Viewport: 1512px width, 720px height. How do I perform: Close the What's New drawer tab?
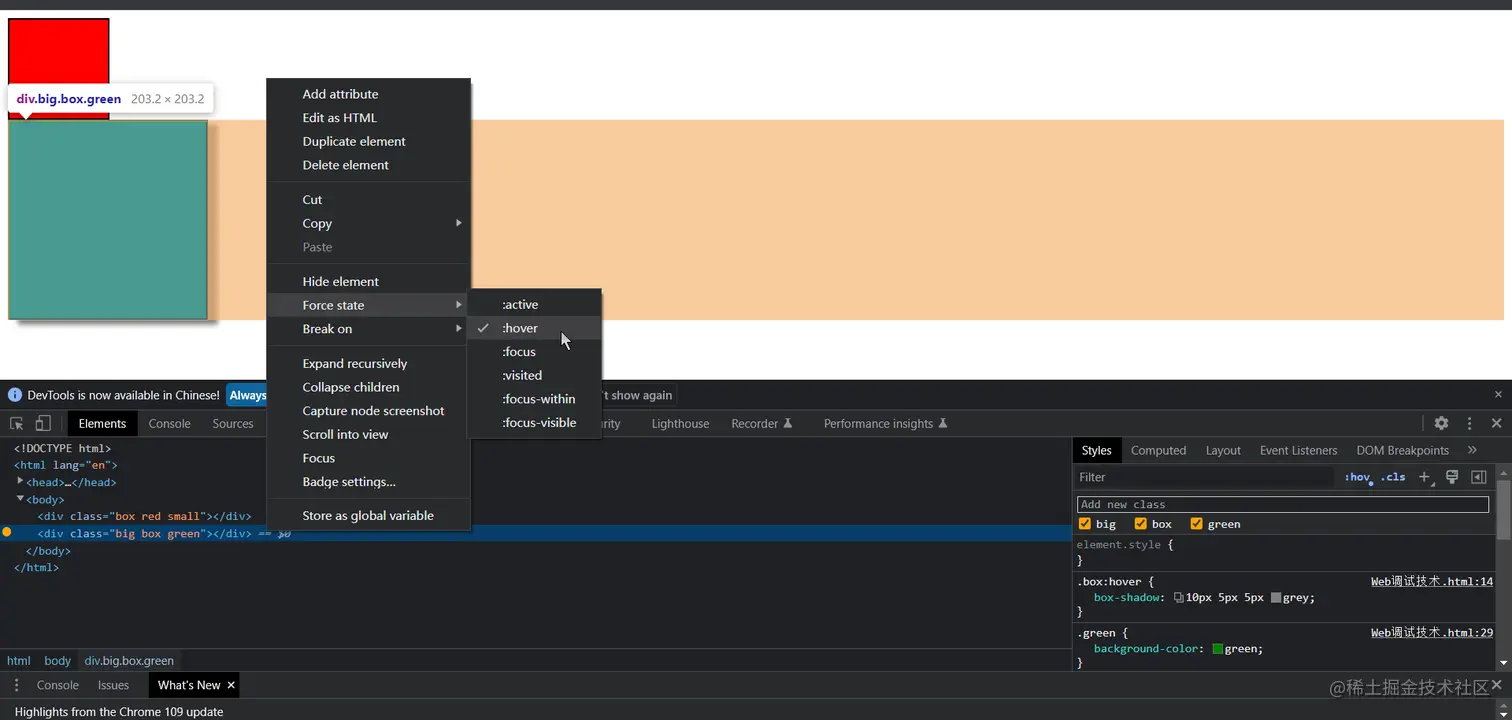tap(231, 685)
